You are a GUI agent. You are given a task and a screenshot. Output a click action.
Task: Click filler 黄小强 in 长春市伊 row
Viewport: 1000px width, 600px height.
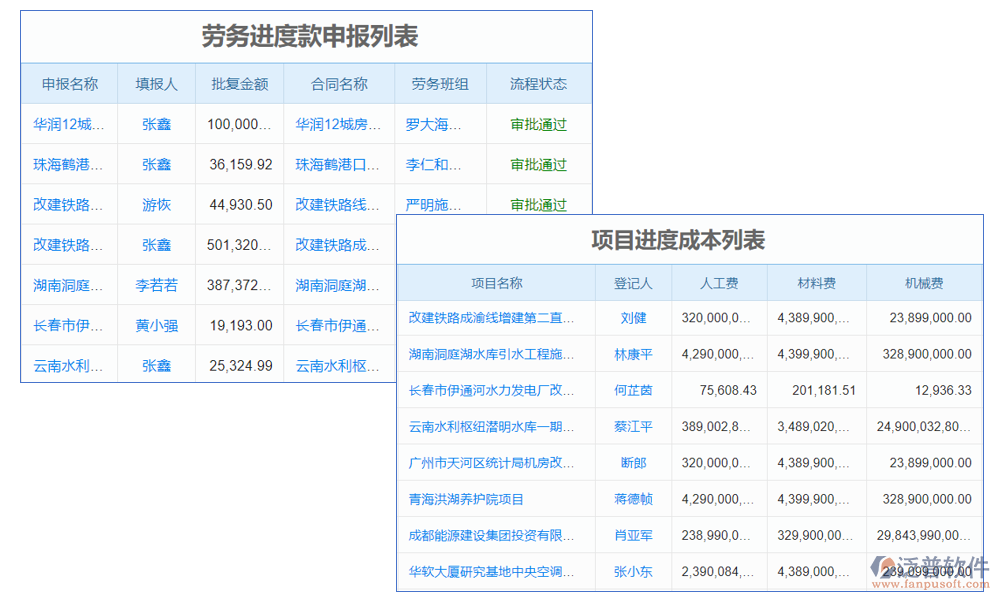click(x=156, y=324)
